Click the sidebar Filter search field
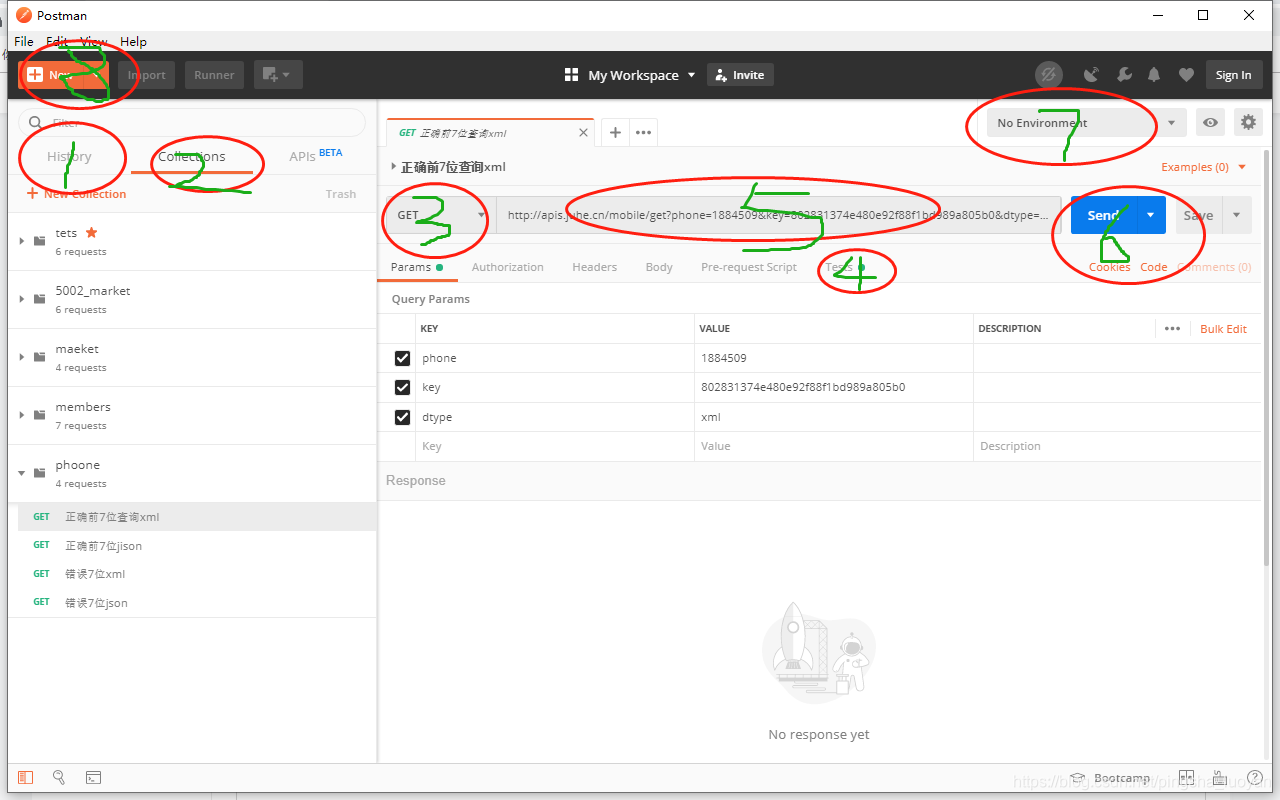The height and width of the screenshot is (800, 1280). pyautogui.click(x=192, y=123)
